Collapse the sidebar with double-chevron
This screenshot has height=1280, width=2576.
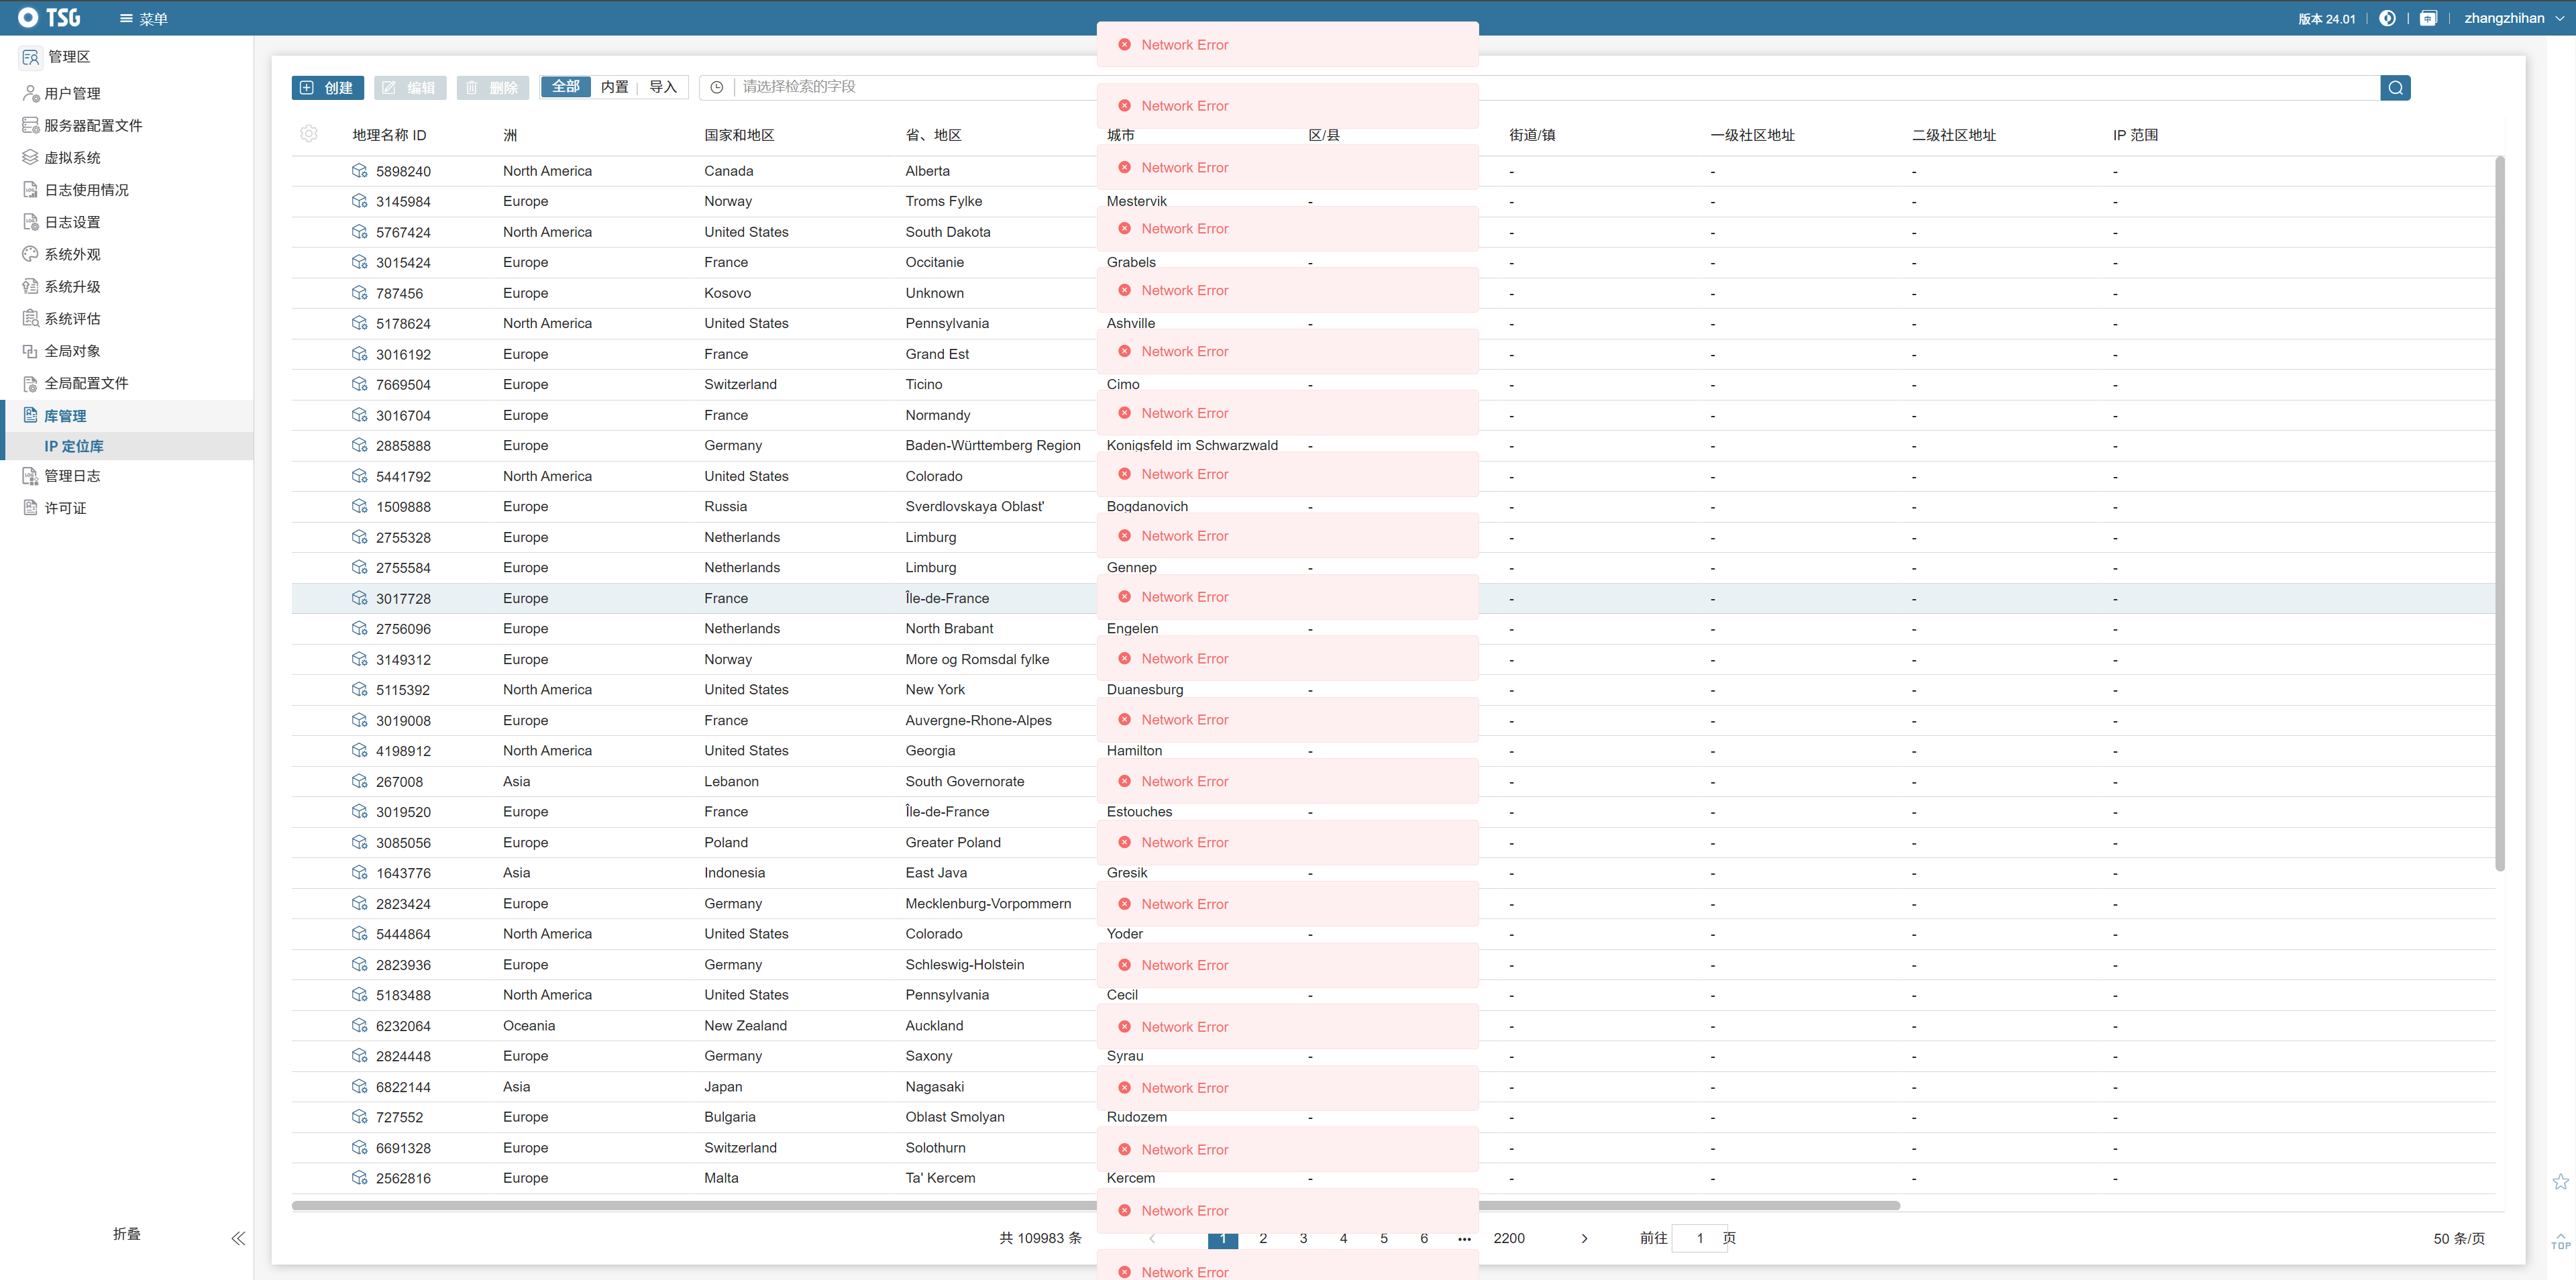[238, 1238]
